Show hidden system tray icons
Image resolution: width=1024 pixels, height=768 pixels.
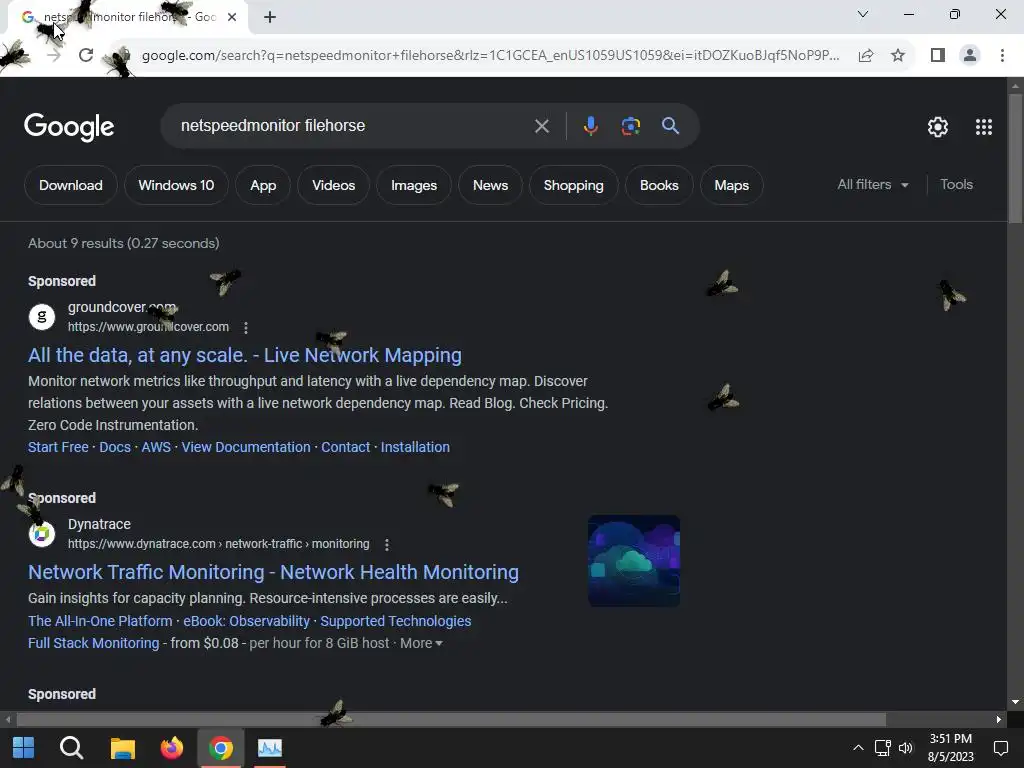[x=858, y=748]
